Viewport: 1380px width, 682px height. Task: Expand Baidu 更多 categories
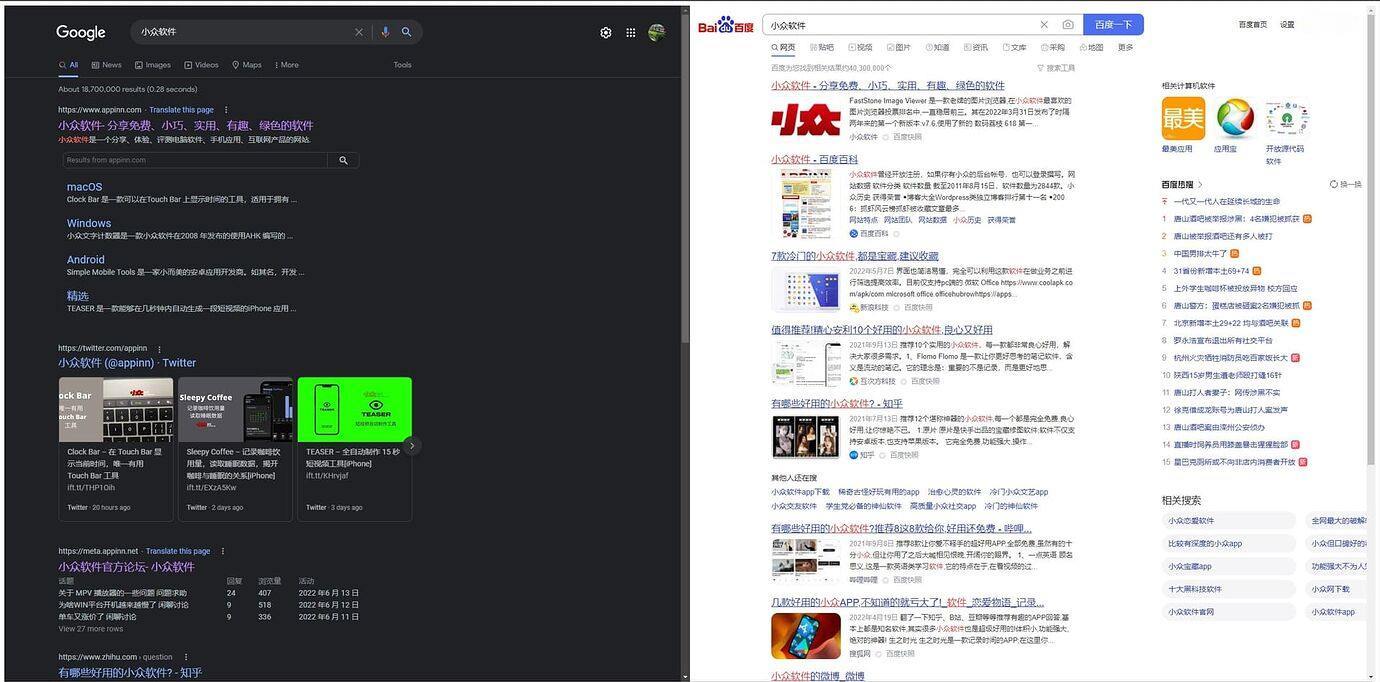pos(1126,47)
